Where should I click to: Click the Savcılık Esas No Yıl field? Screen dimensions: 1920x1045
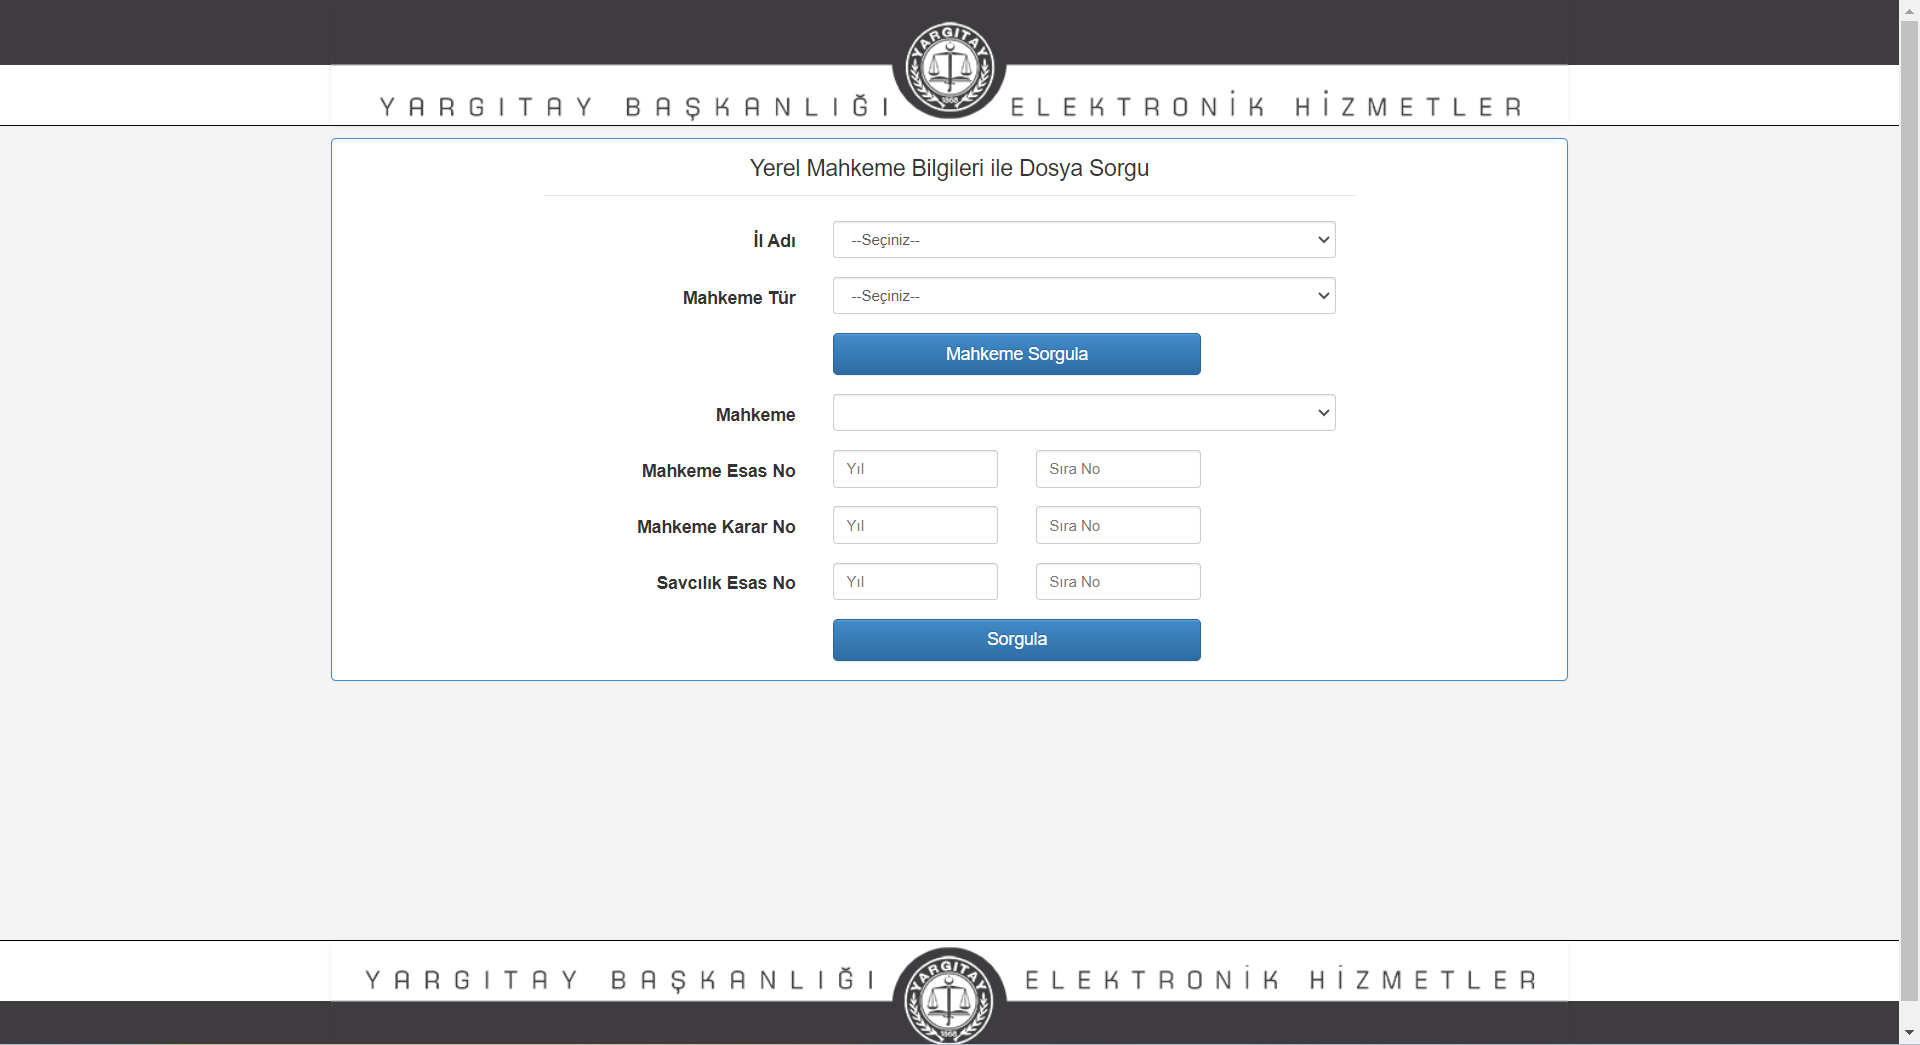tap(915, 582)
